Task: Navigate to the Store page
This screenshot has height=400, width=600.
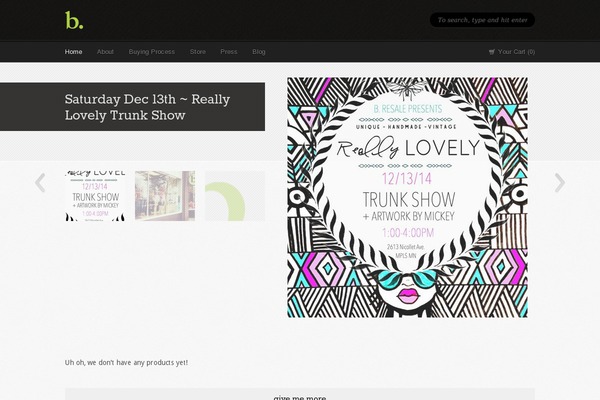Action: tap(198, 52)
